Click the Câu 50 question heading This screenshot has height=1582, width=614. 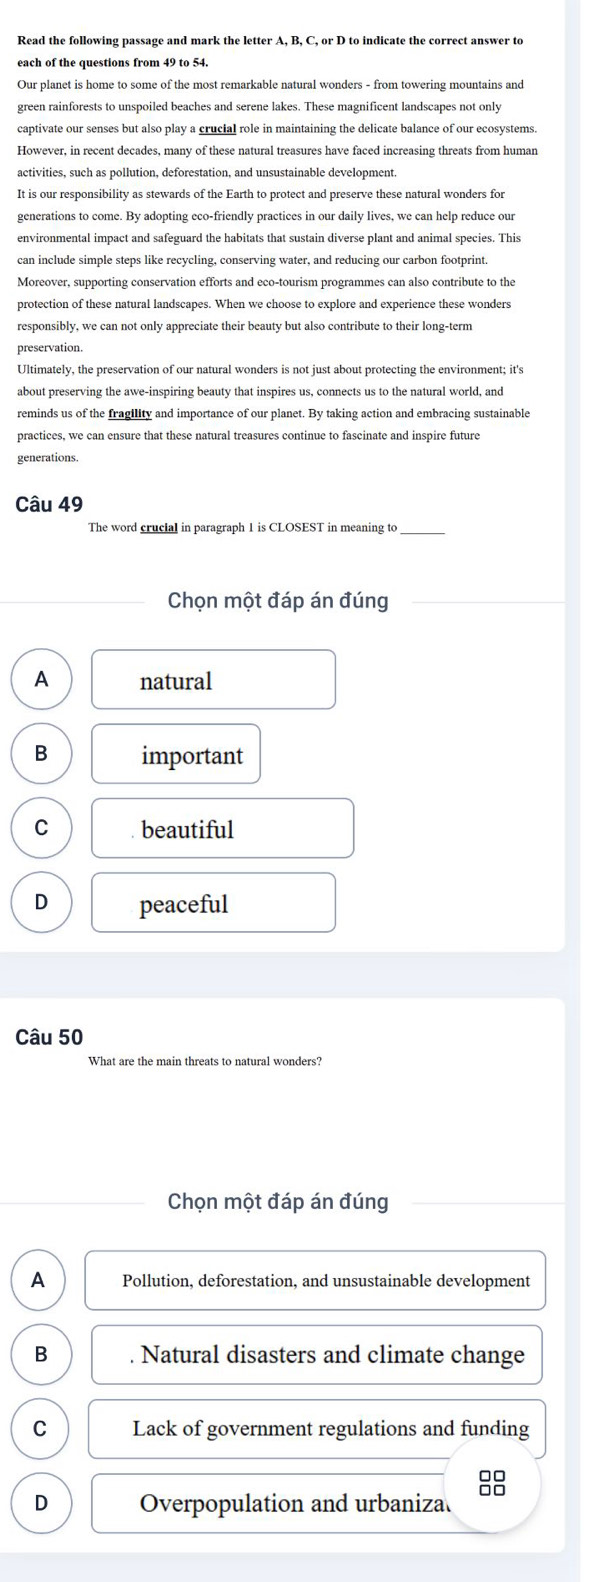coord(50,1037)
